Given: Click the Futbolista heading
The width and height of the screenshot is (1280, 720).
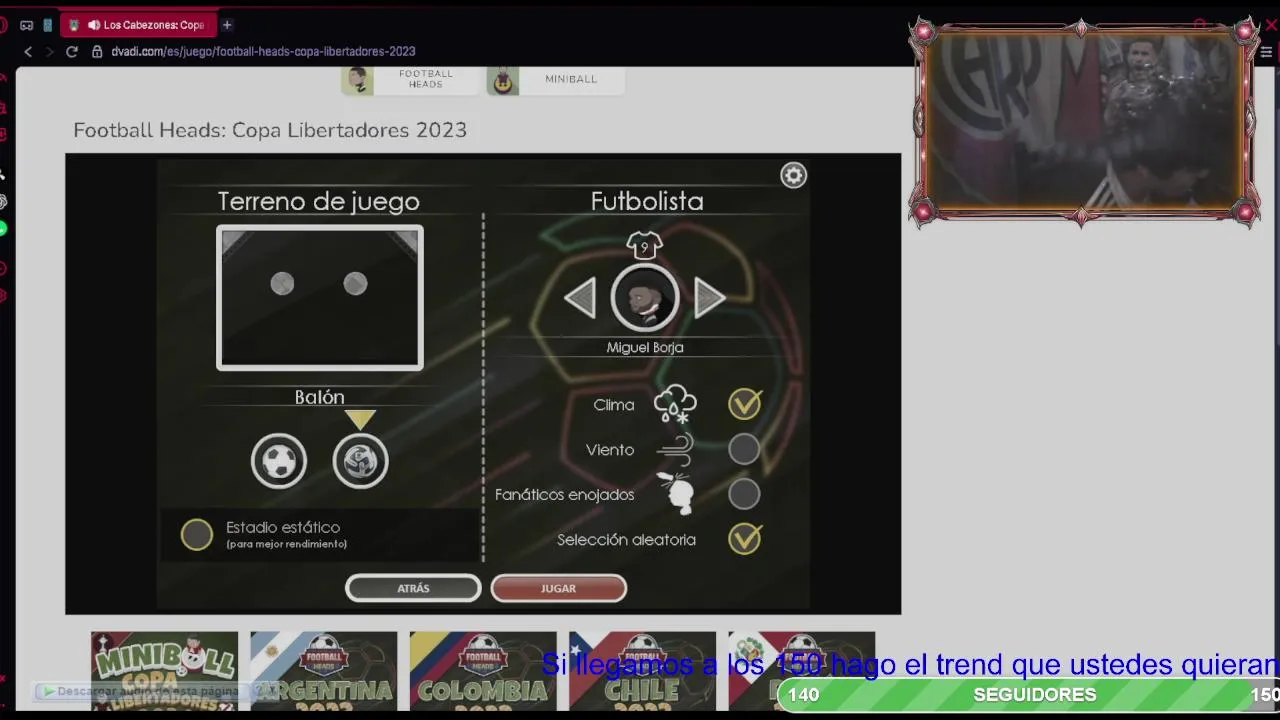Looking at the screenshot, I should (647, 201).
